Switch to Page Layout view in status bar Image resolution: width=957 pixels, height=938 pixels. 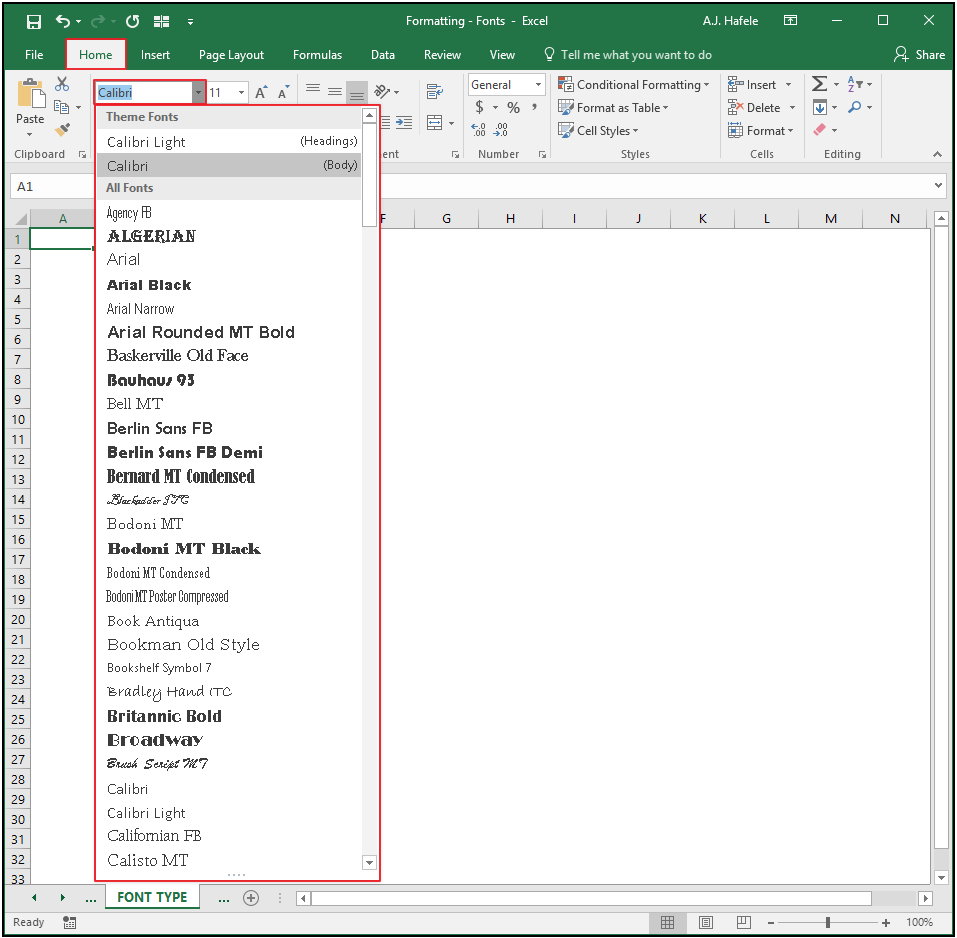click(706, 922)
